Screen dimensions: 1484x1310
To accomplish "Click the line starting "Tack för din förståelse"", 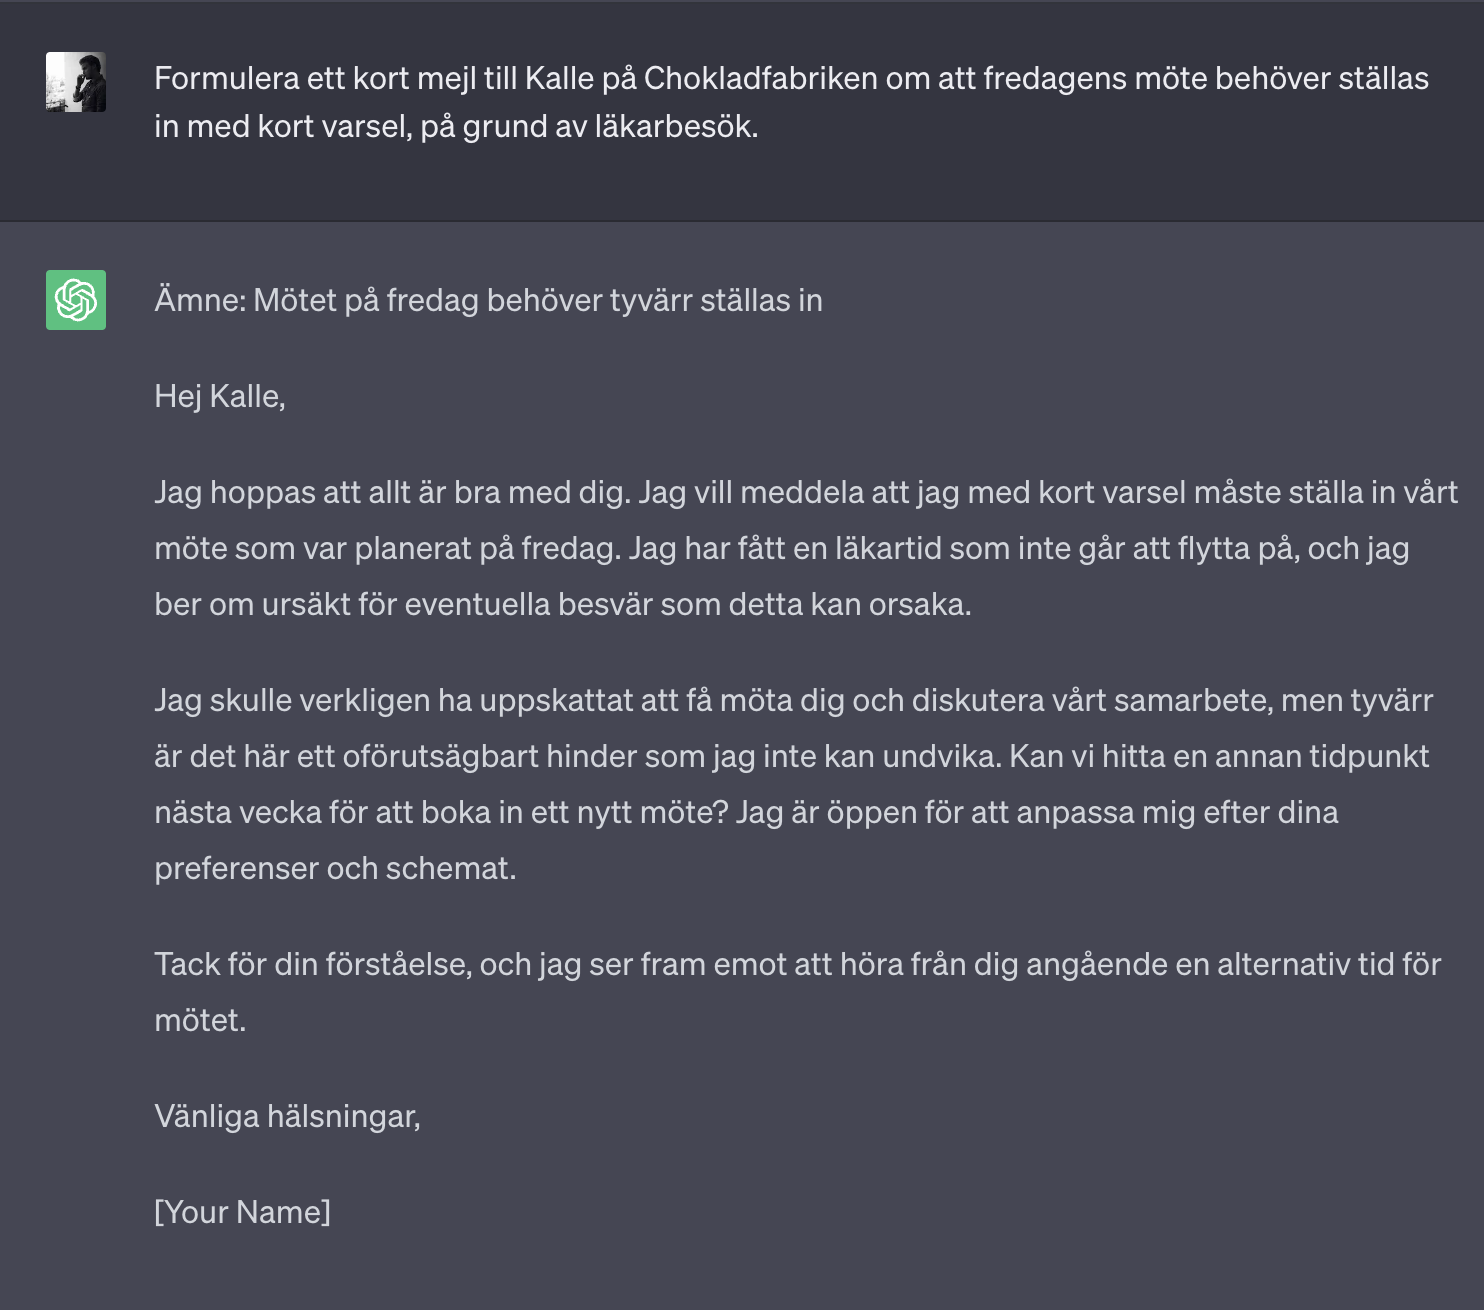I will tap(797, 964).
